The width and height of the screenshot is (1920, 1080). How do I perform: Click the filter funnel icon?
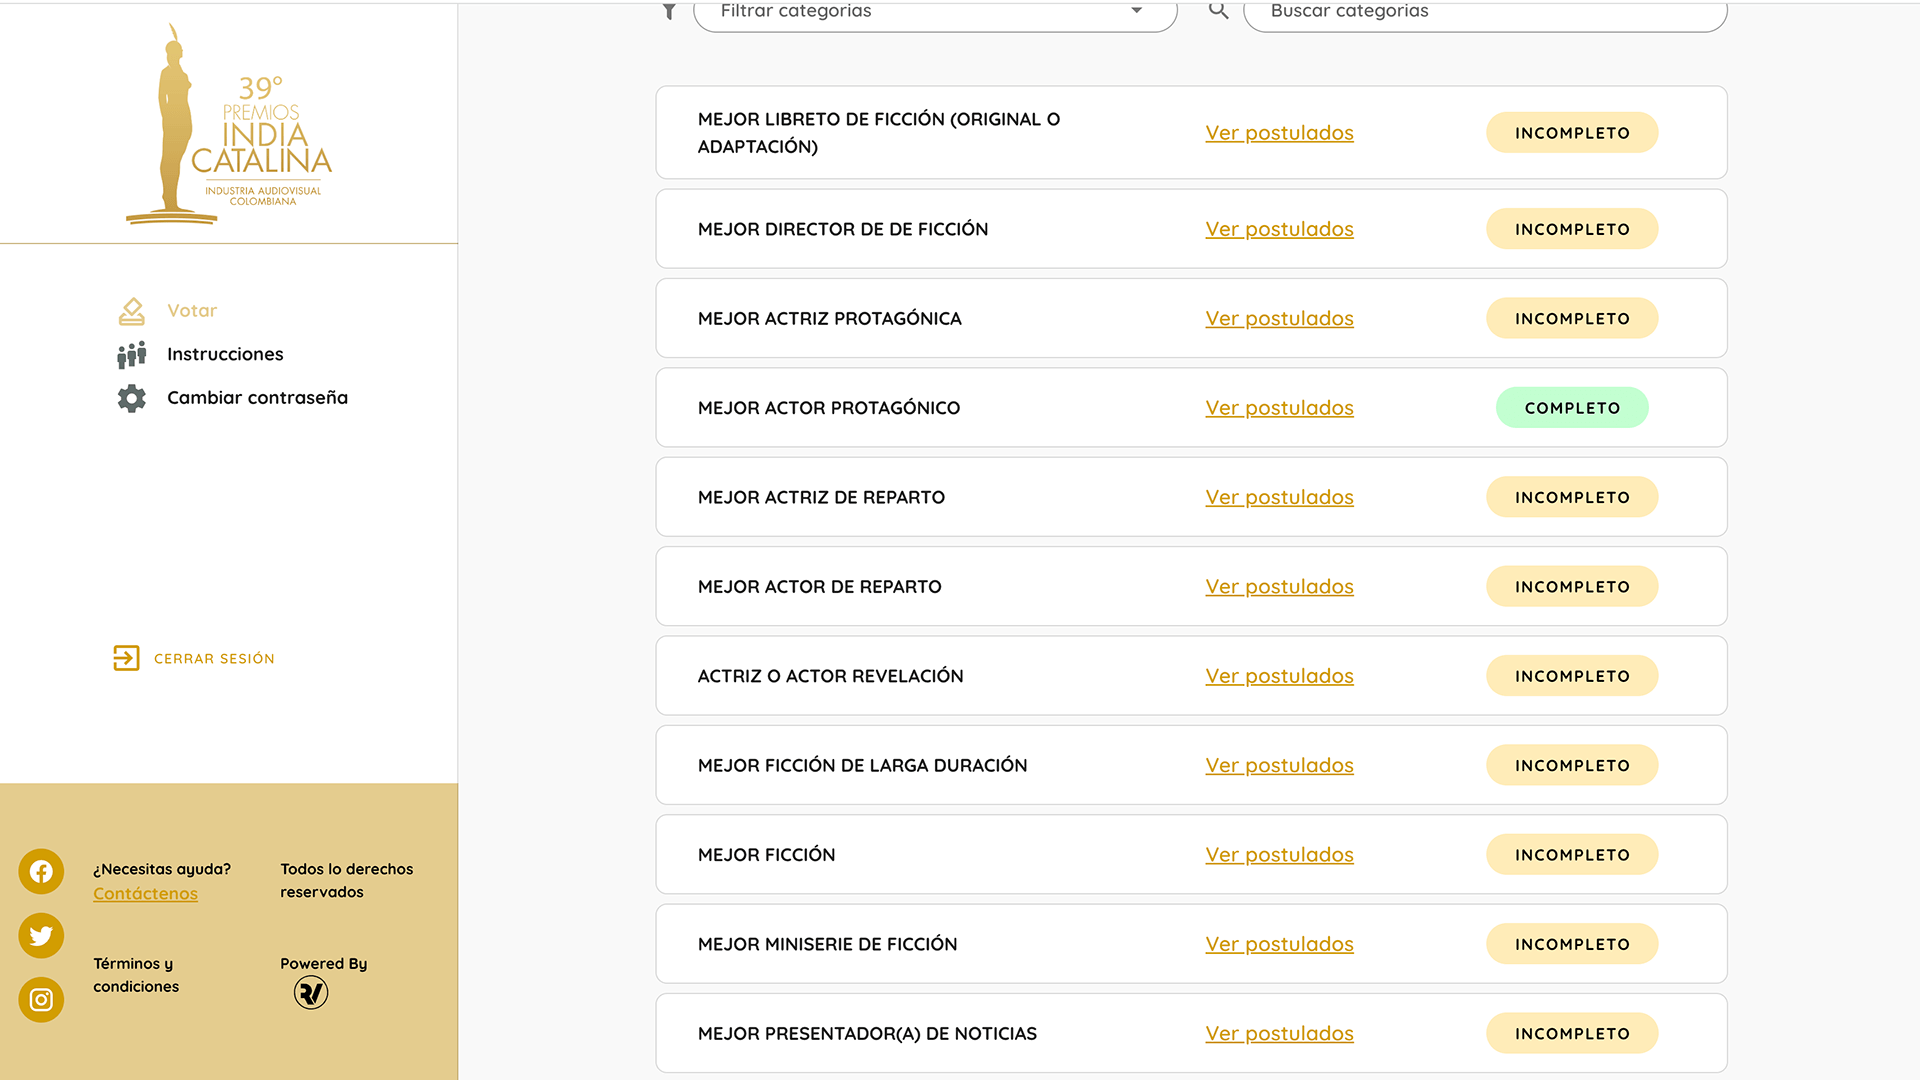(669, 11)
